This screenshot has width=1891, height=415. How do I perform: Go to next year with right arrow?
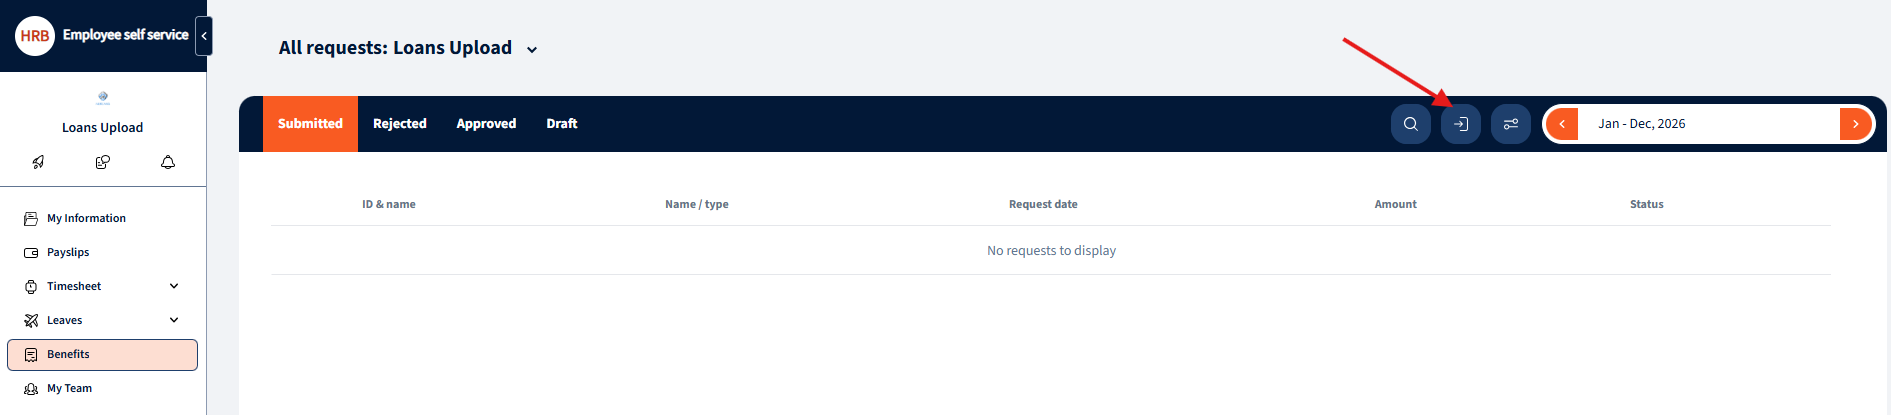pos(1855,124)
